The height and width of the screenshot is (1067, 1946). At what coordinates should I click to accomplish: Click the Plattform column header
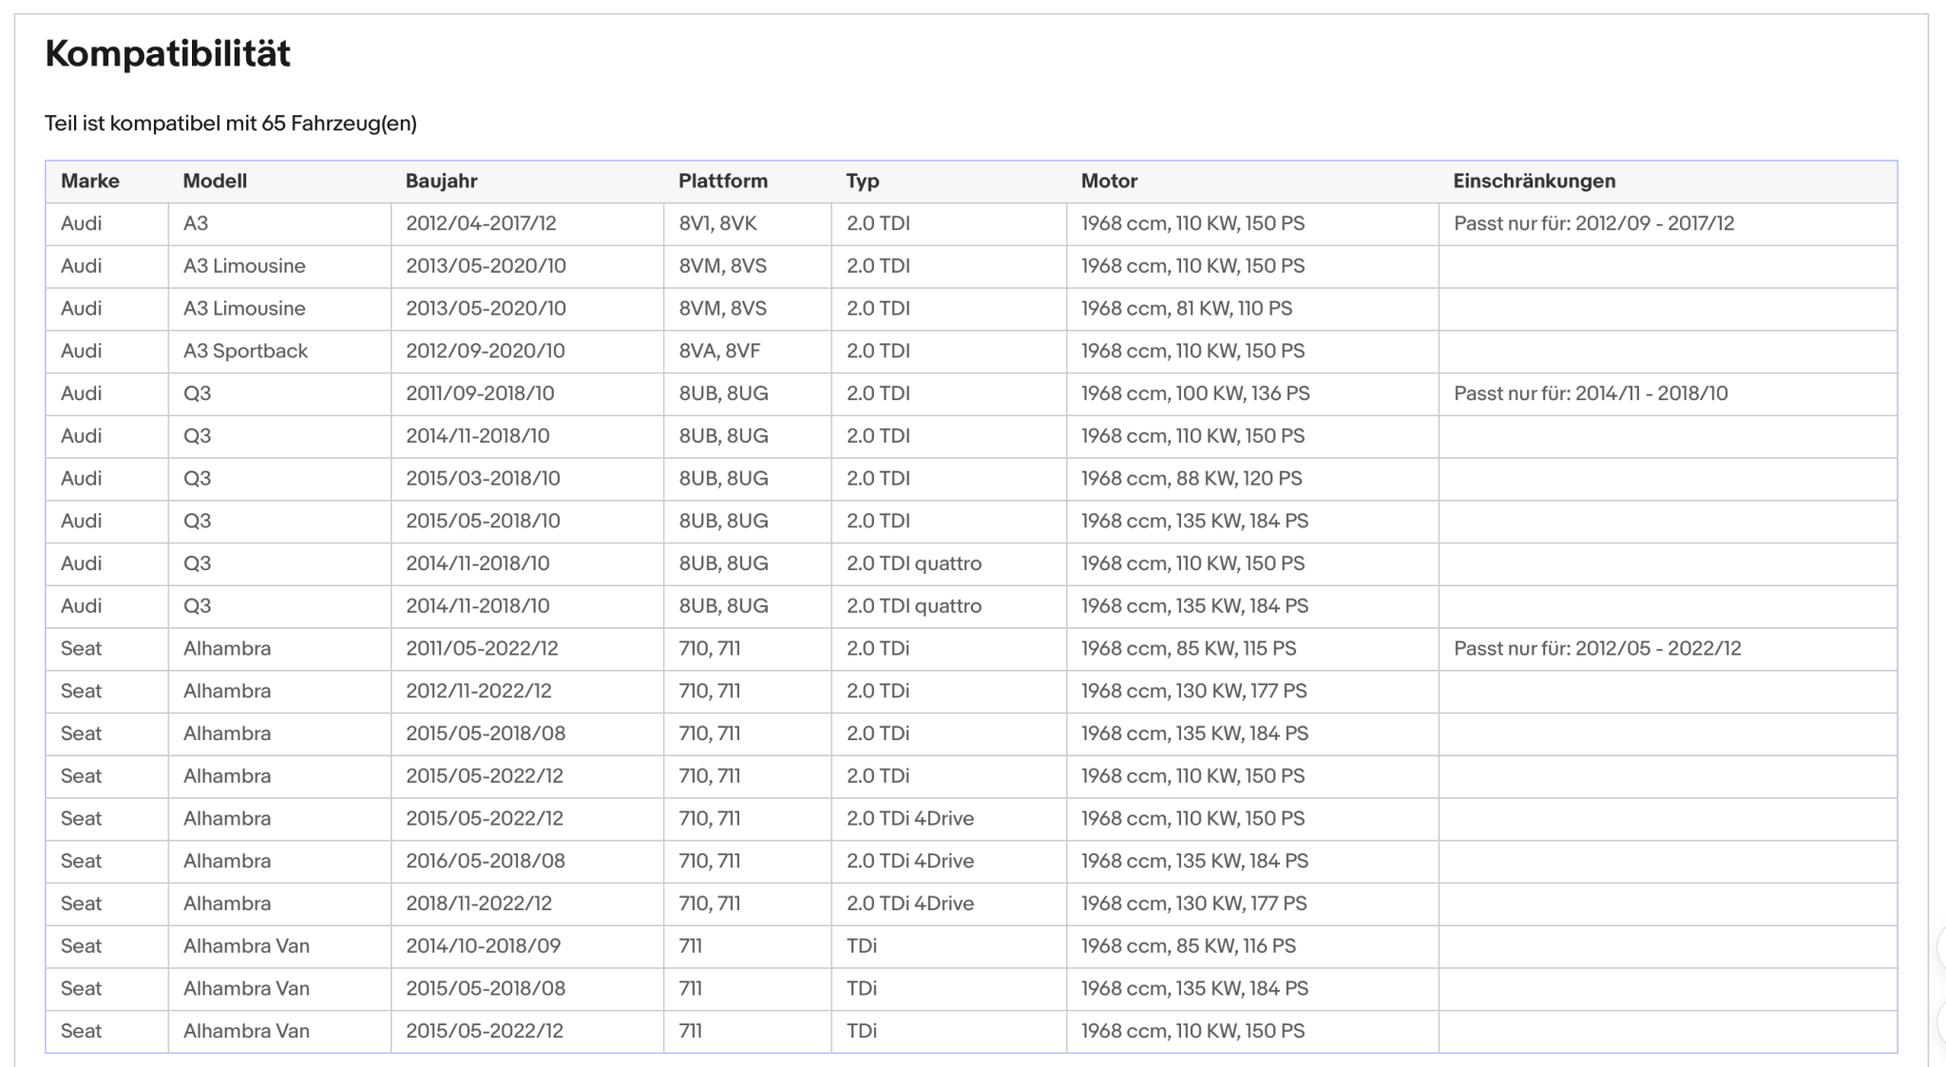[723, 181]
